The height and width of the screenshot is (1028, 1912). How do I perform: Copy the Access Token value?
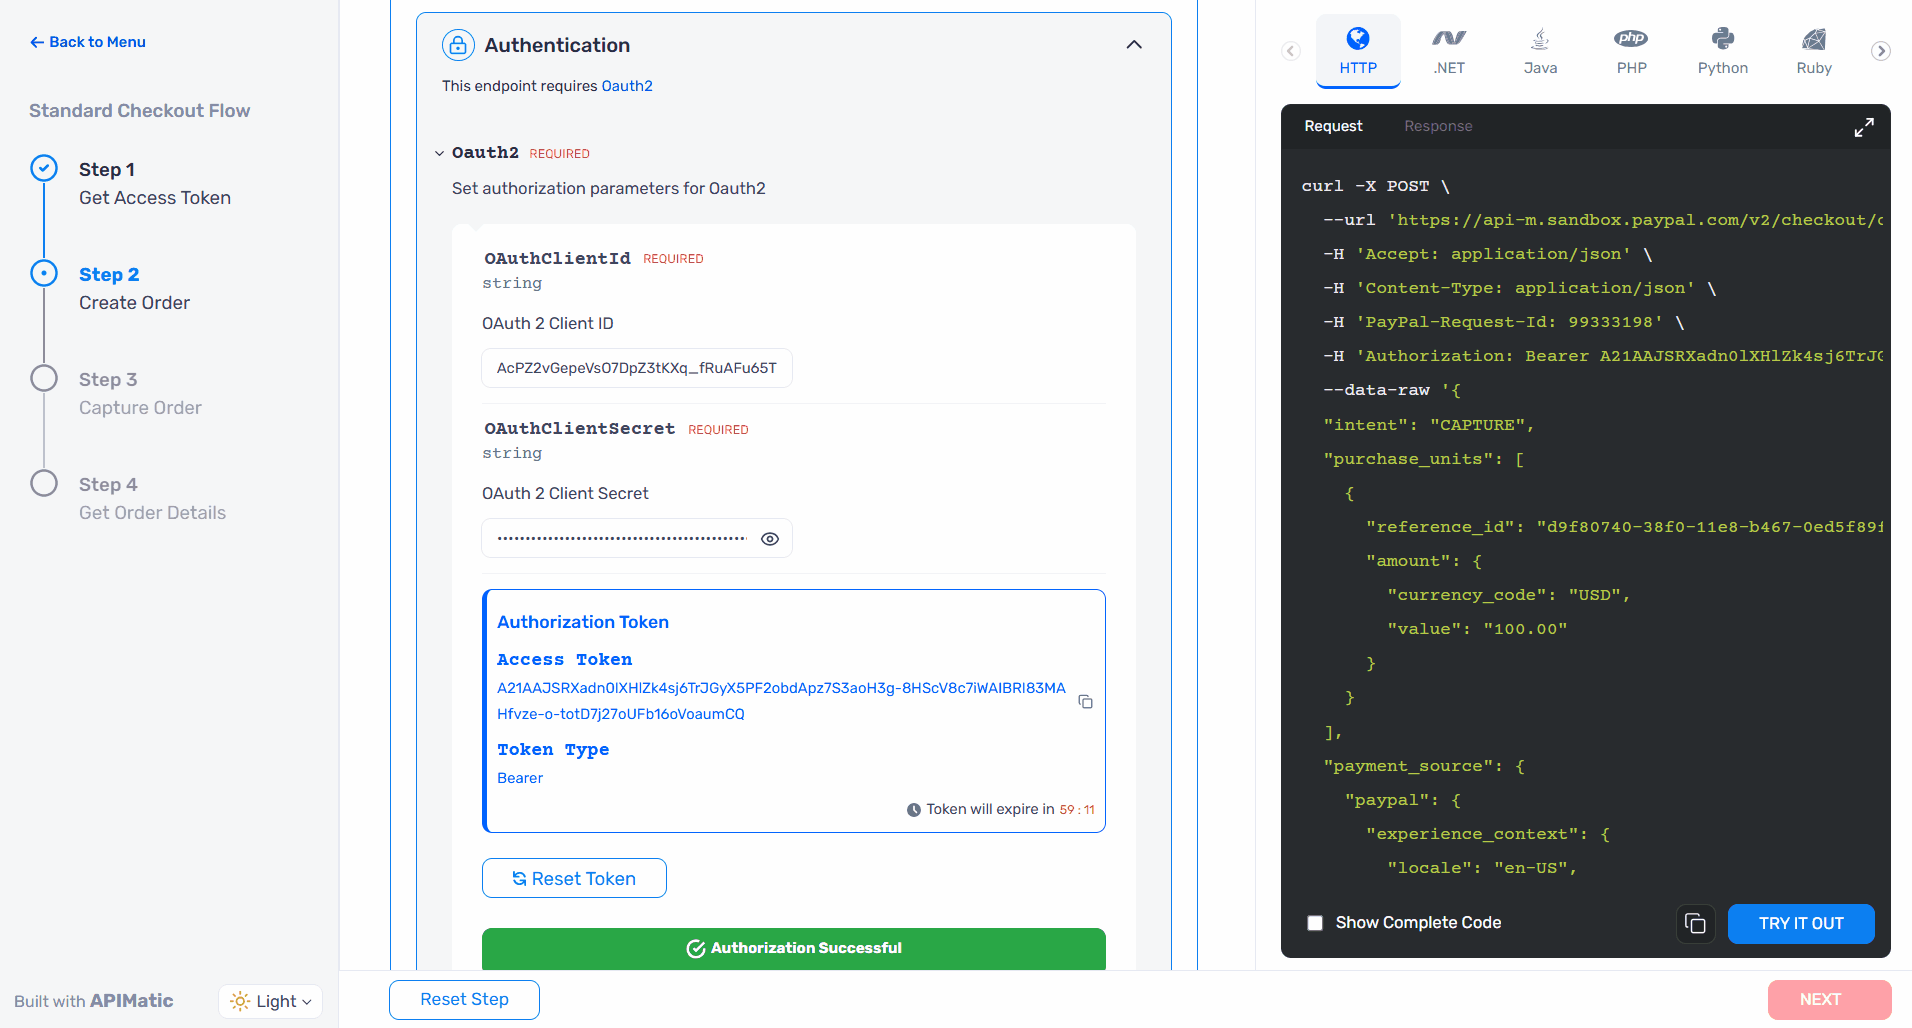coord(1085,701)
